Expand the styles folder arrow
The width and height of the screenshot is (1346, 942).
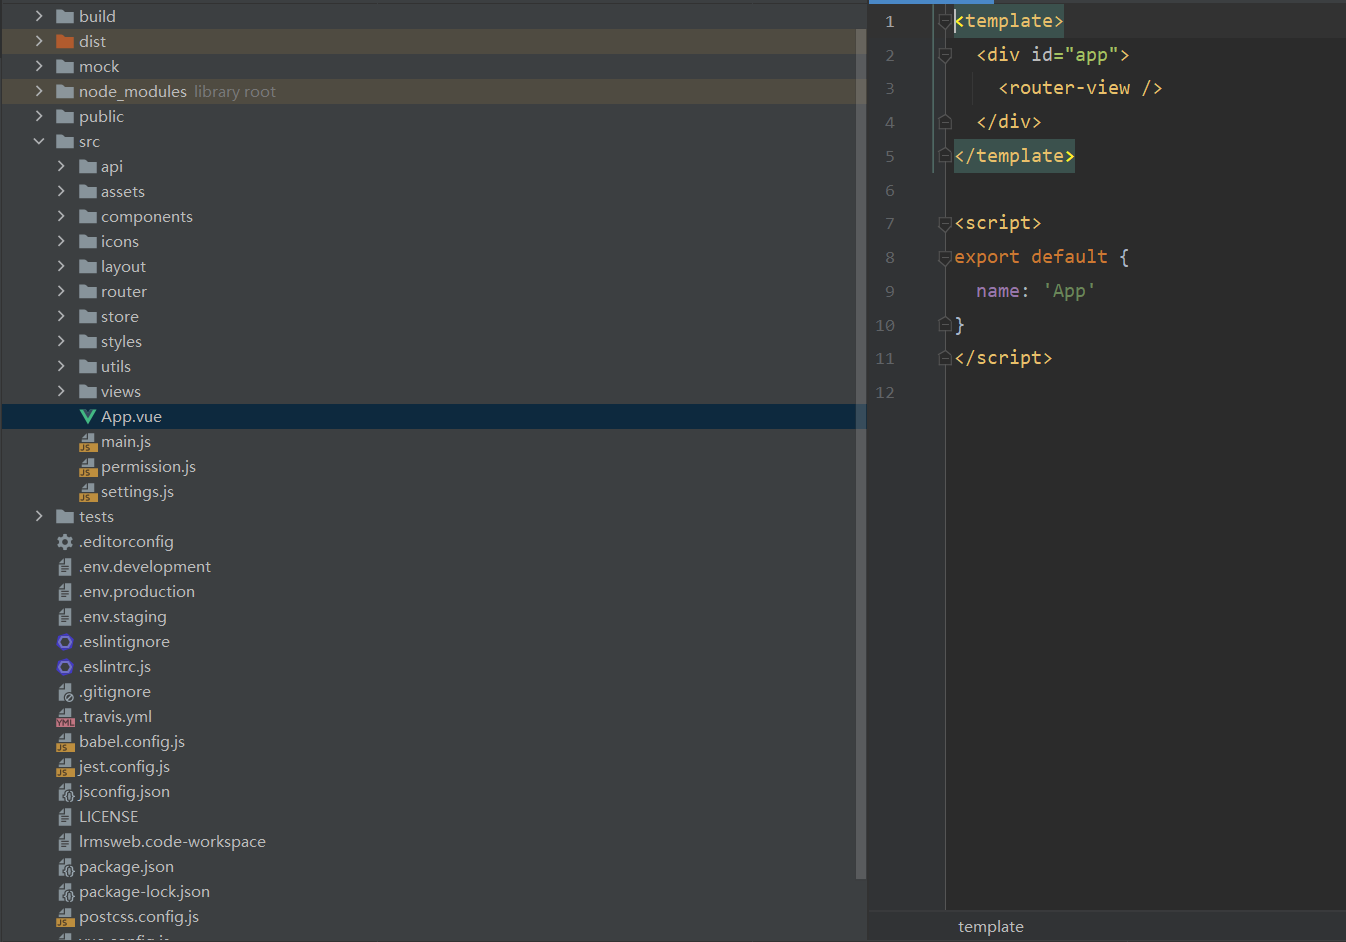click(x=61, y=341)
